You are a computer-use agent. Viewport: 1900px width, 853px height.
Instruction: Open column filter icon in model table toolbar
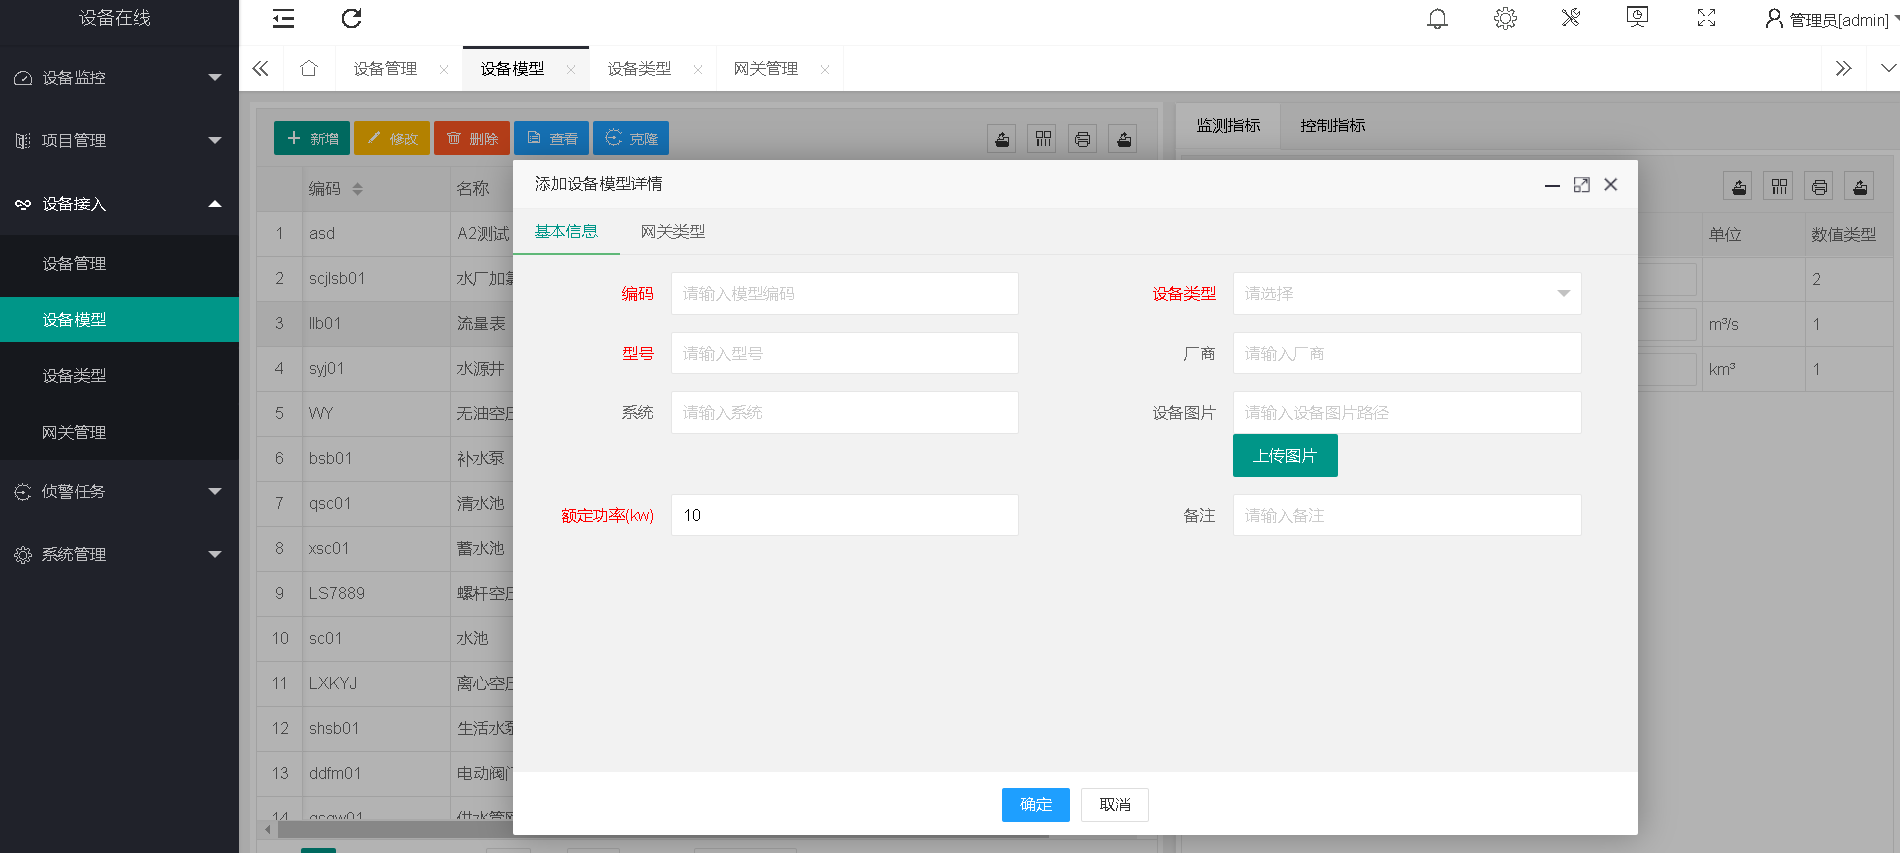point(1043,139)
